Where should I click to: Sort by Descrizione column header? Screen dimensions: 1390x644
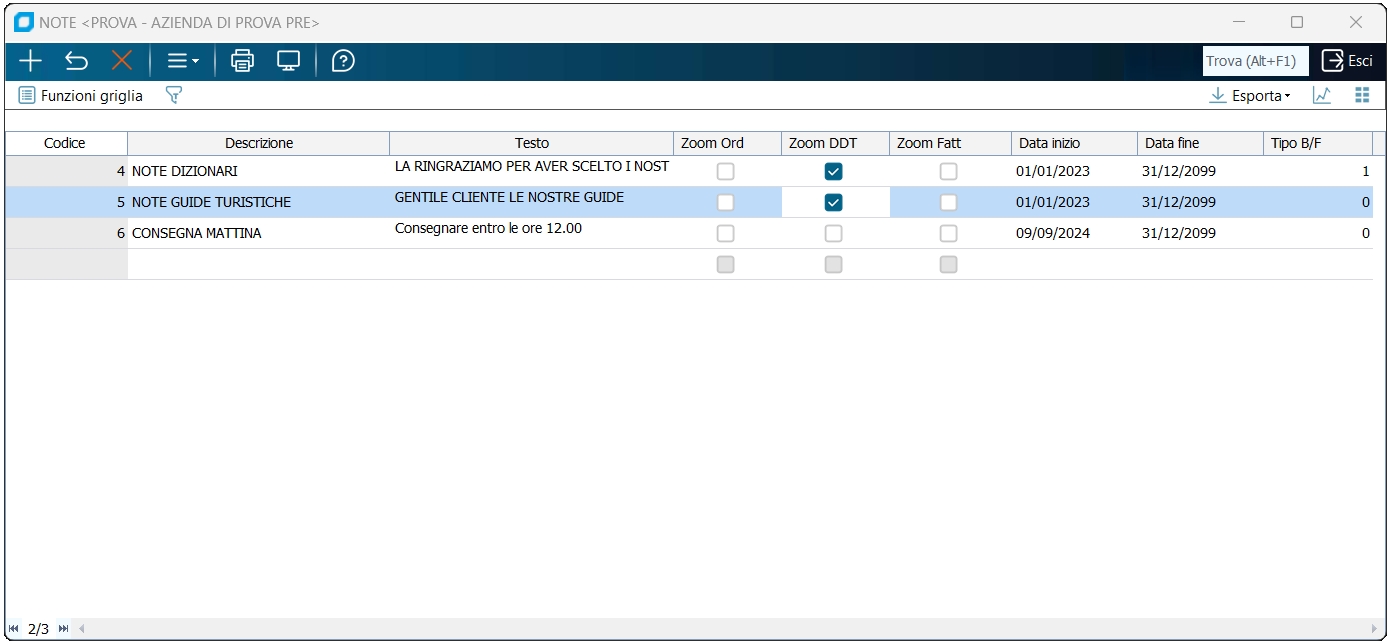[259, 143]
